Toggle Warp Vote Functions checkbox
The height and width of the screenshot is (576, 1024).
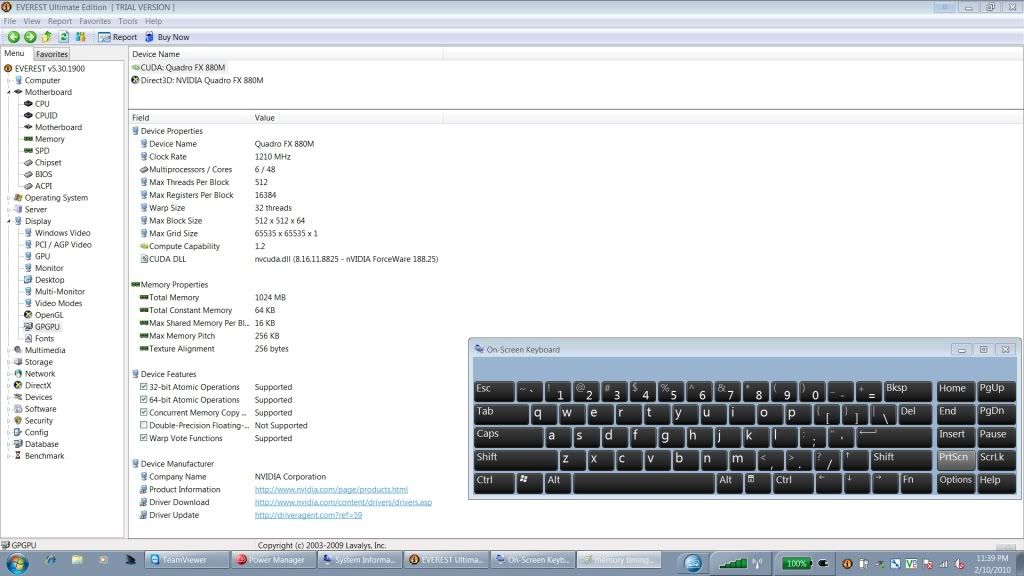(144, 438)
